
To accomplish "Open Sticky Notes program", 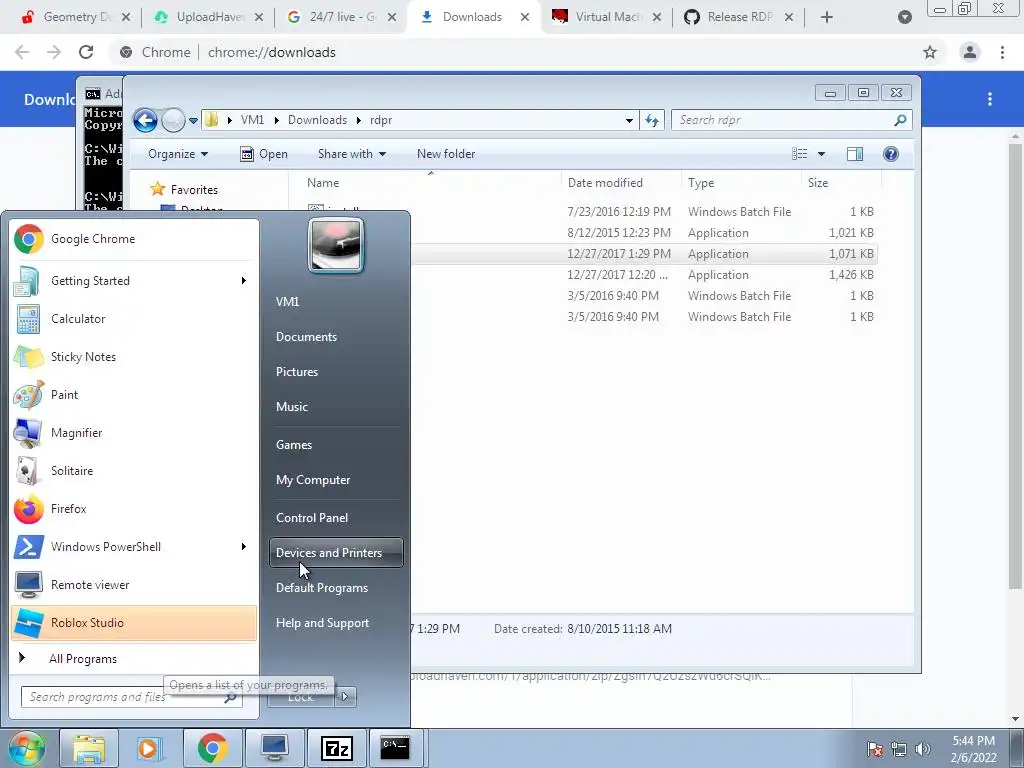I will (134, 357).
